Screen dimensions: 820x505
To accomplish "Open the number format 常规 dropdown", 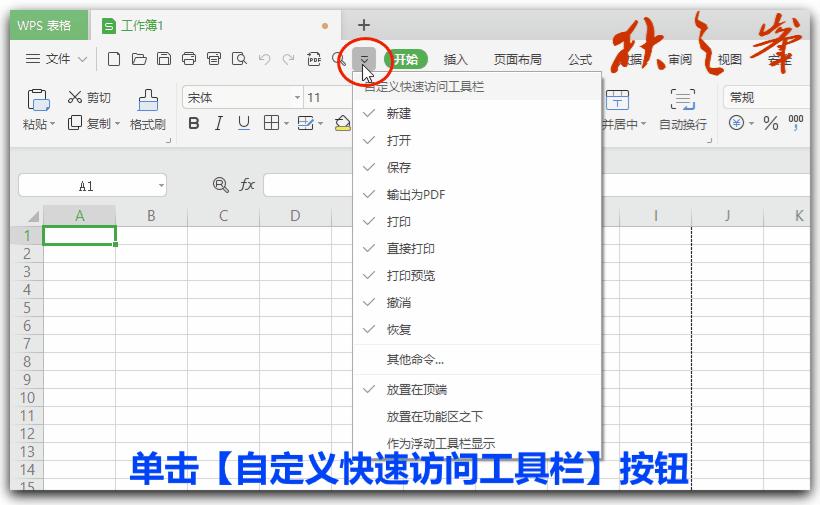I will 767,97.
